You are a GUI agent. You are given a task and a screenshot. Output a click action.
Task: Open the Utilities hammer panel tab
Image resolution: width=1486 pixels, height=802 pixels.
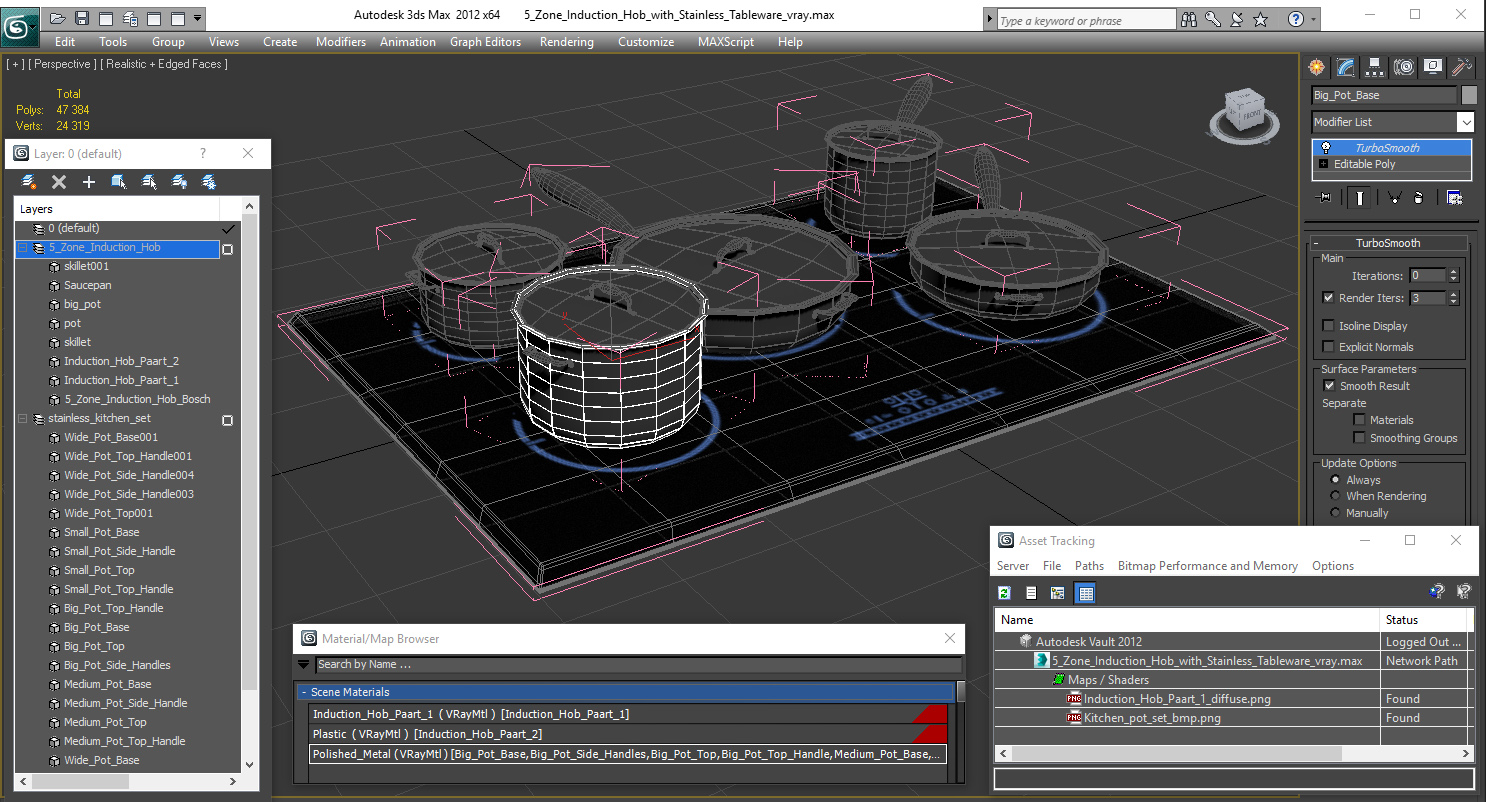pyautogui.click(x=1462, y=67)
